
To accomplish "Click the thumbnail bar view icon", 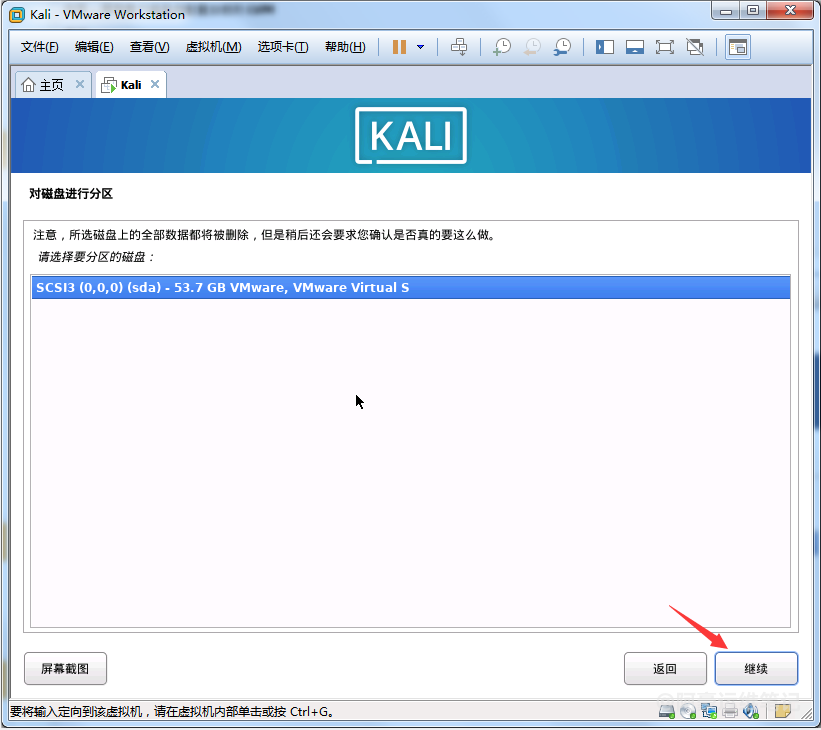I will (x=634, y=47).
